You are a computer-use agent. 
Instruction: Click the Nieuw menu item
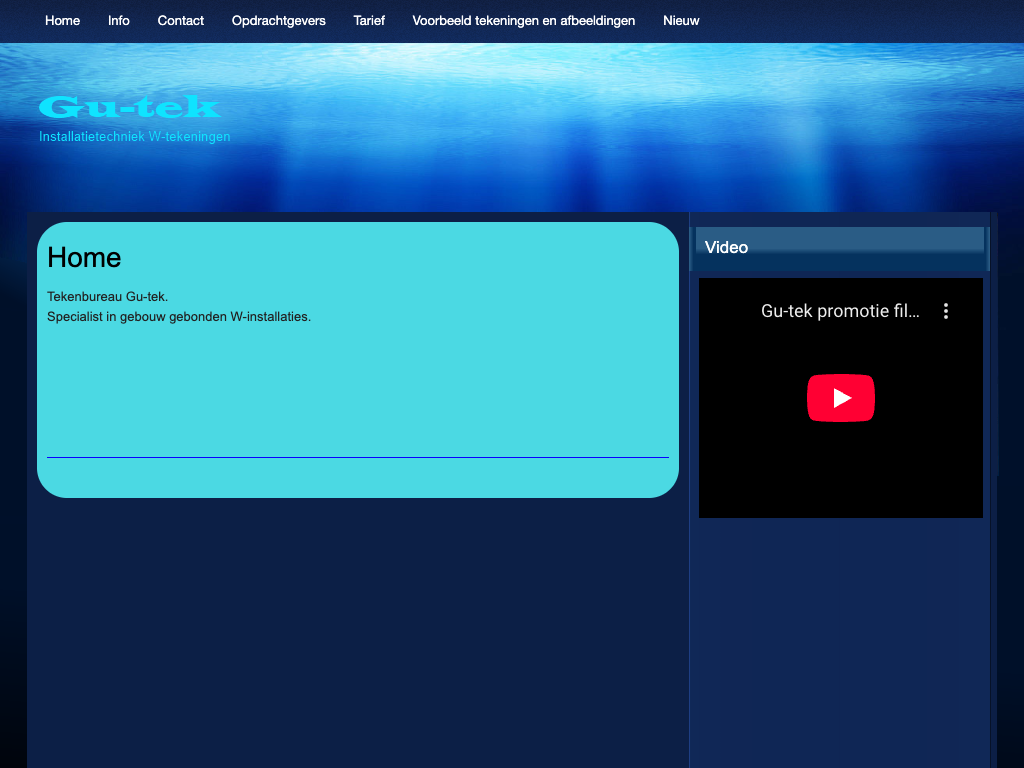681,21
